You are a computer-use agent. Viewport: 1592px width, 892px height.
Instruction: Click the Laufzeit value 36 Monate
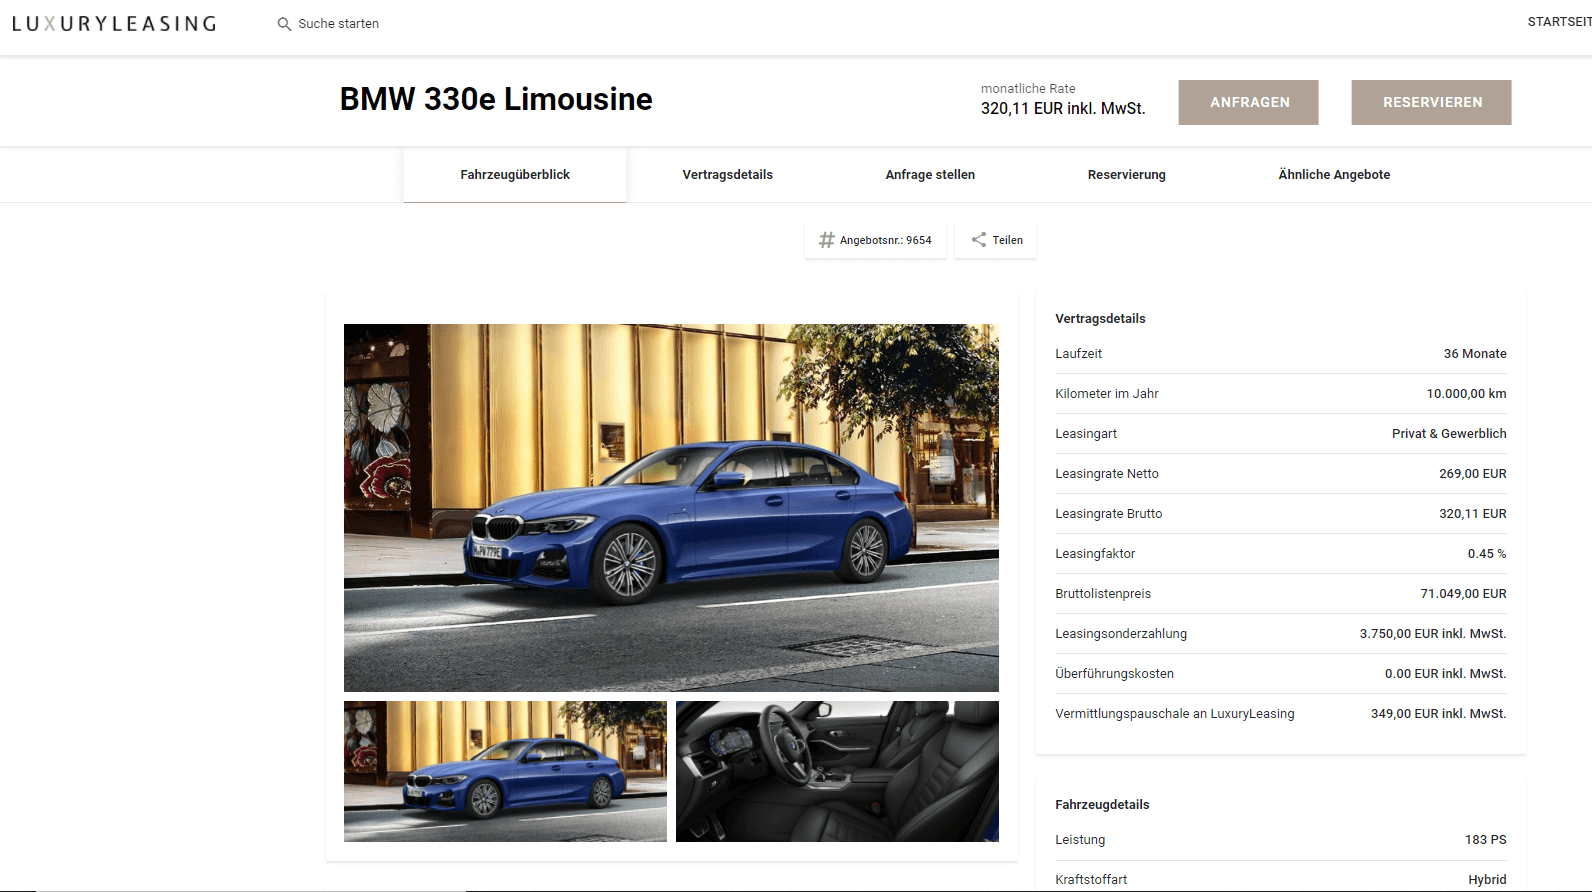click(x=1475, y=354)
